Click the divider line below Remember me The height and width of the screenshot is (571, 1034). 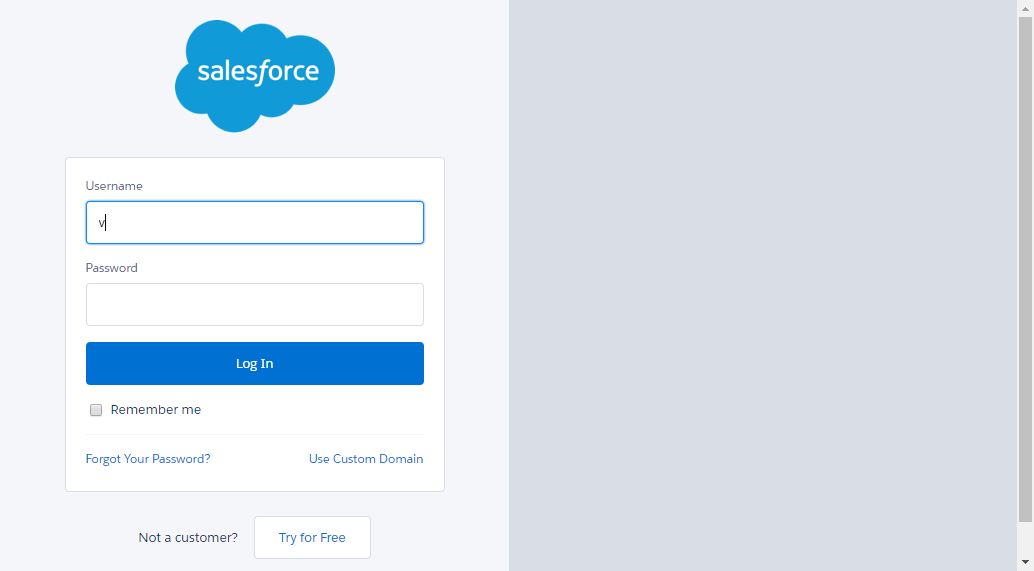(255, 435)
